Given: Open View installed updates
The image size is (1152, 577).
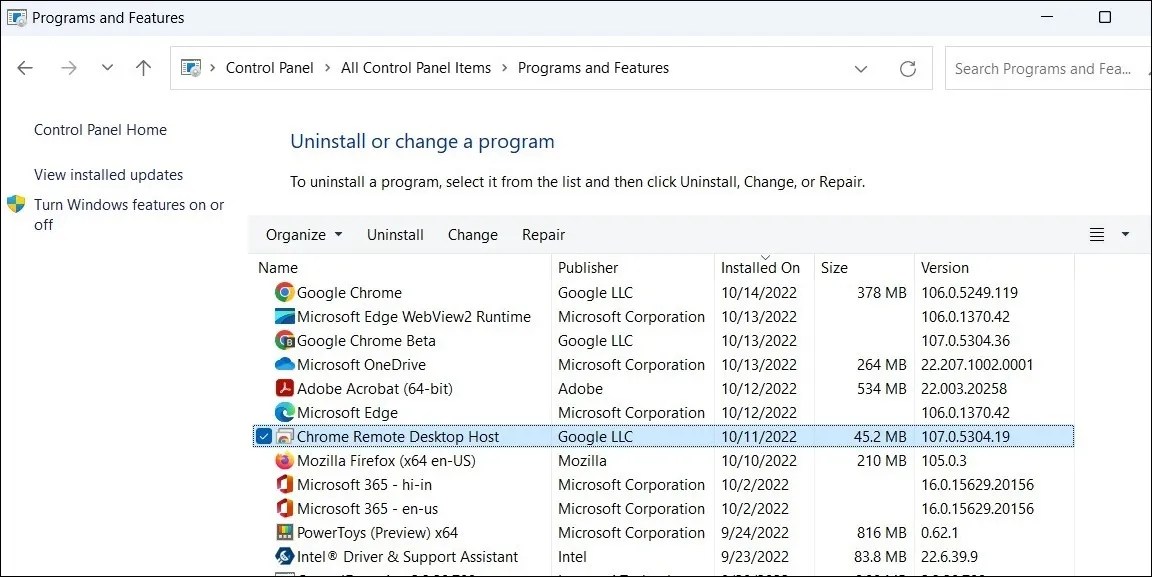Looking at the screenshot, I should pyautogui.click(x=108, y=174).
